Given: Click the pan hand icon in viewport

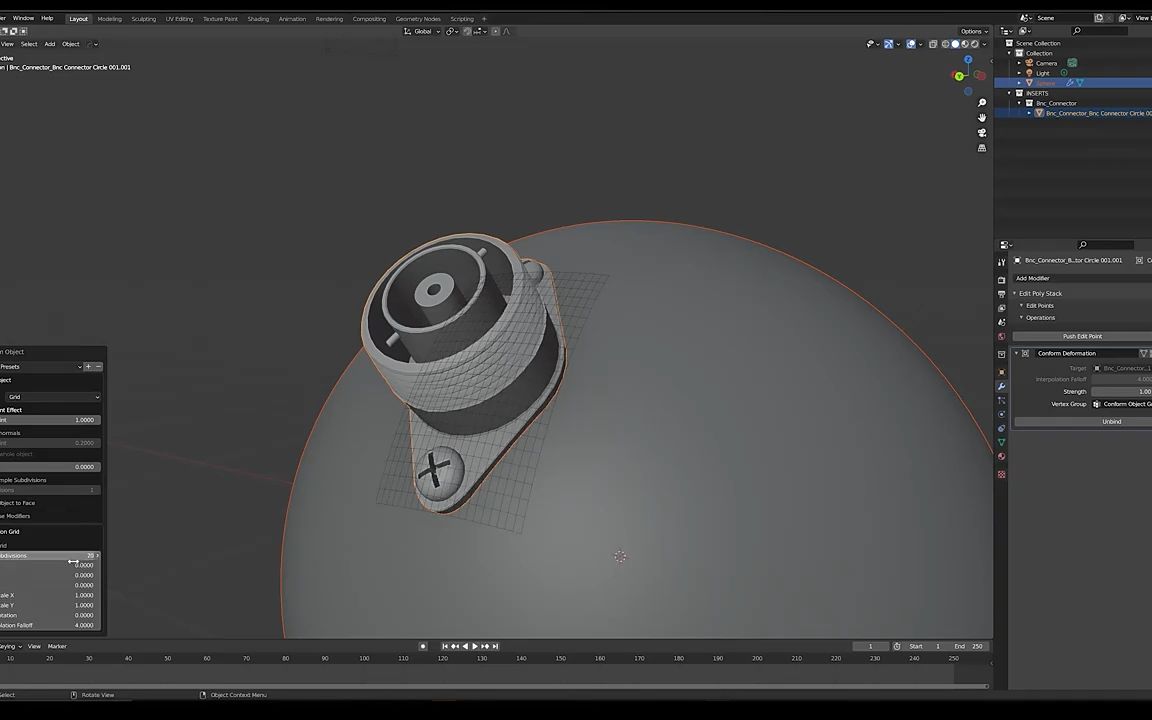Looking at the screenshot, I should click(x=982, y=118).
